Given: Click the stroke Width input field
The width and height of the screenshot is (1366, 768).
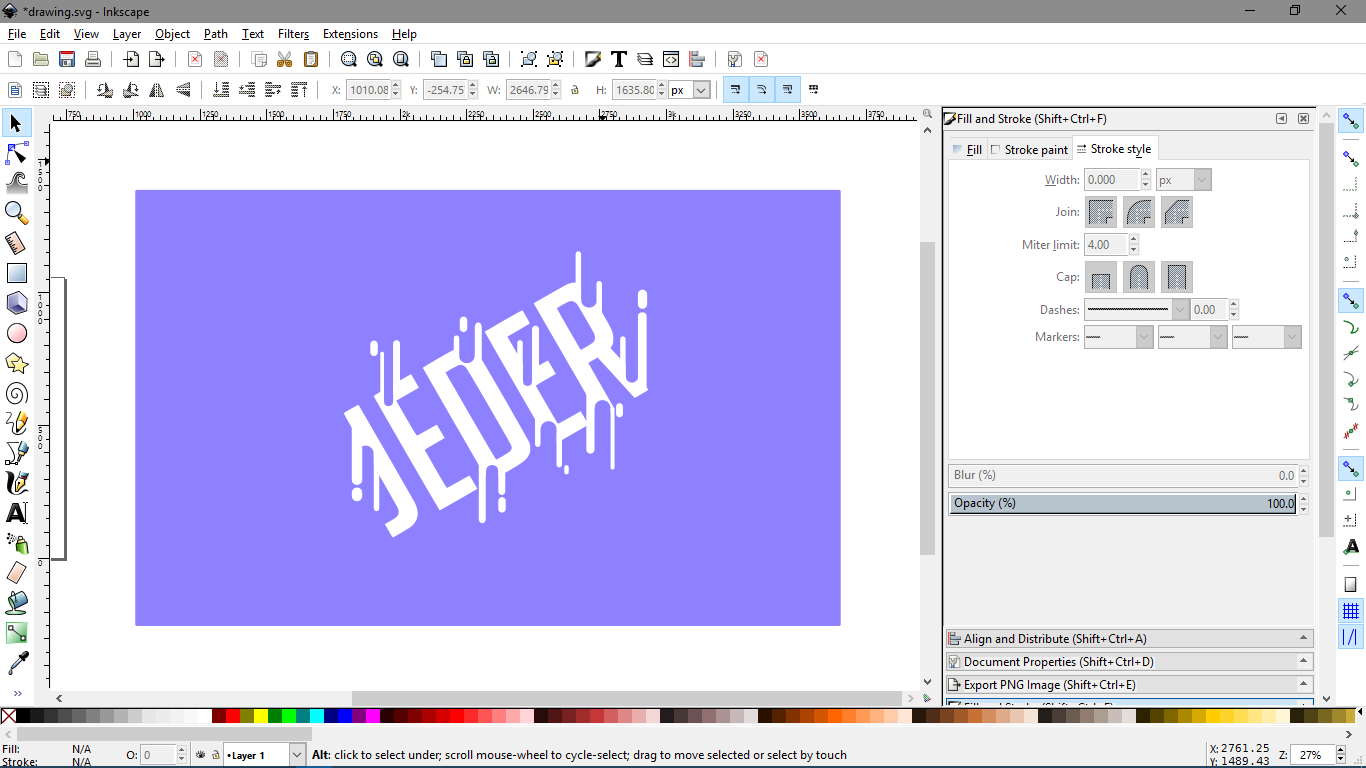Looking at the screenshot, I should (1112, 180).
